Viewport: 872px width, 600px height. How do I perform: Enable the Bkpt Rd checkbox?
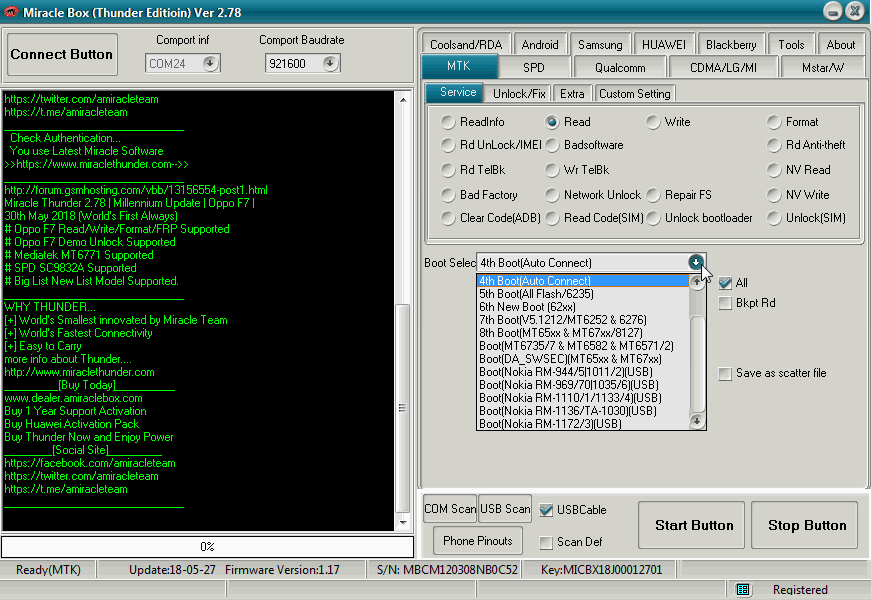coord(725,303)
